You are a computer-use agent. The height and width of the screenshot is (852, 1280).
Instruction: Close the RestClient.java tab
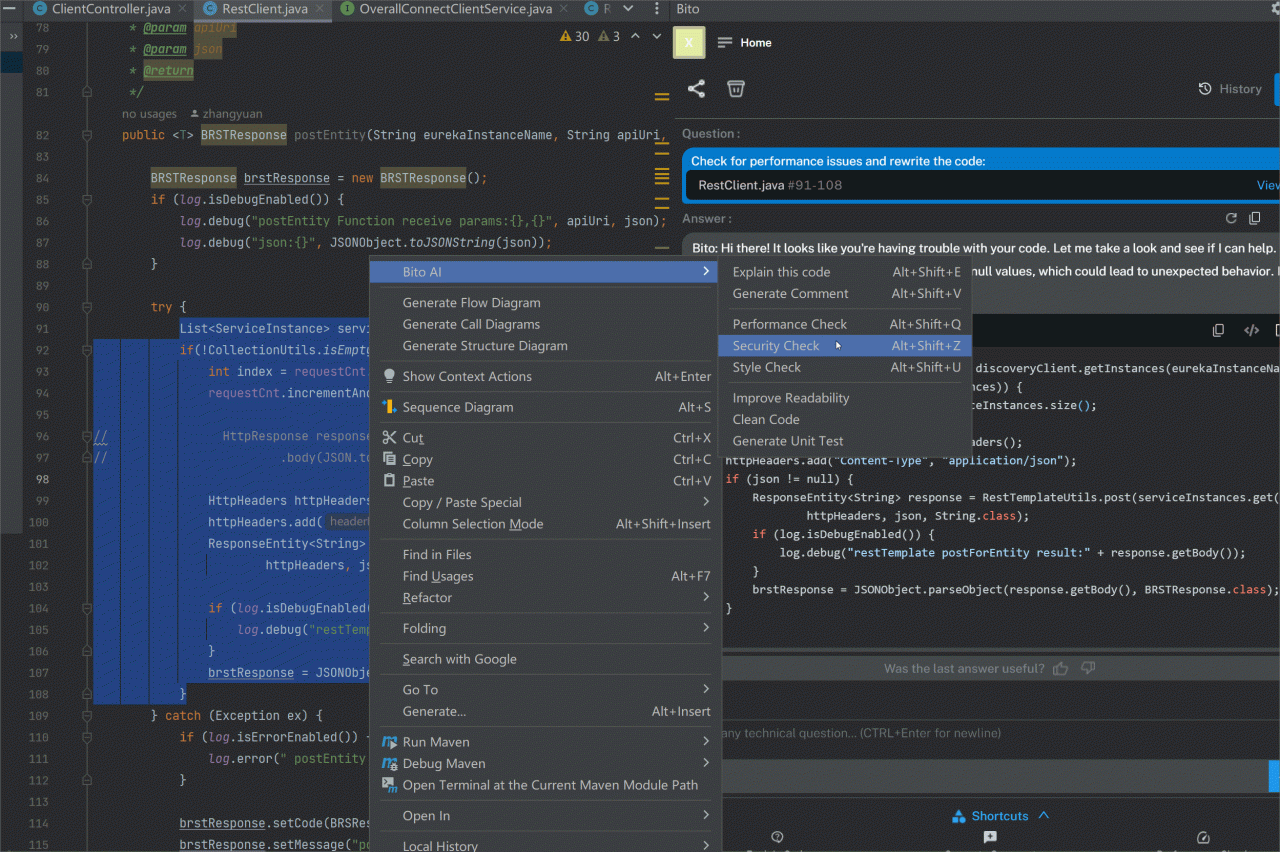click(x=321, y=9)
